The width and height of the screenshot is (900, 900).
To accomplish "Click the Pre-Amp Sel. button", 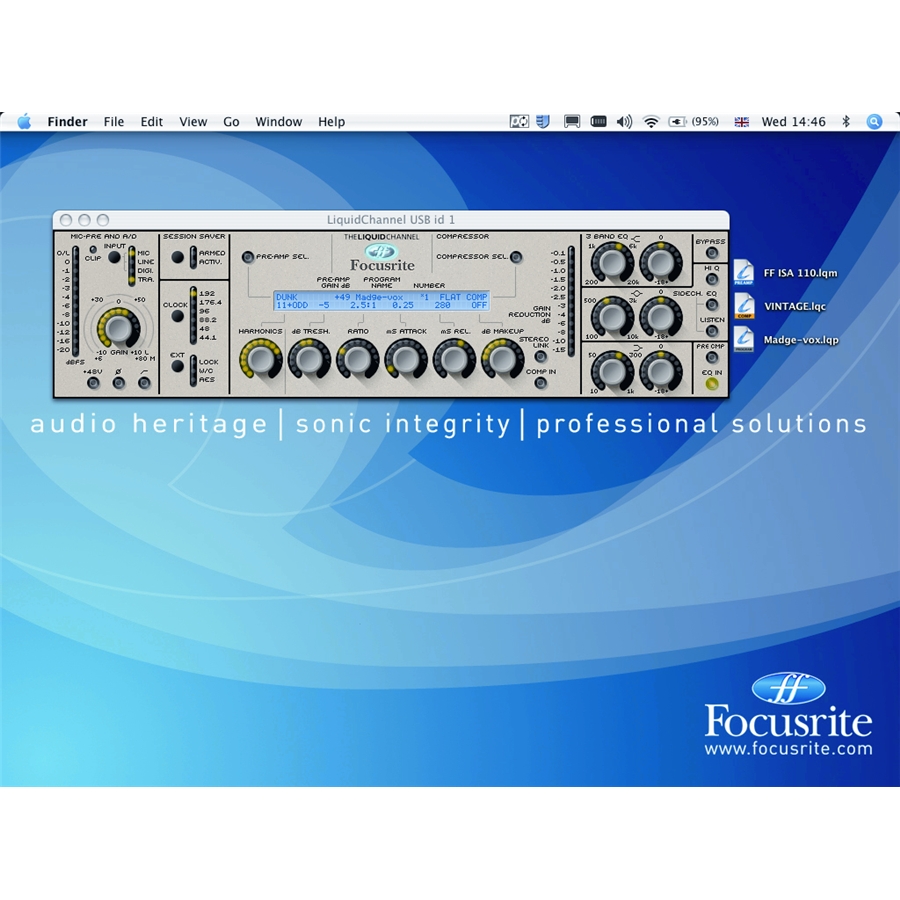I will [x=247, y=257].
